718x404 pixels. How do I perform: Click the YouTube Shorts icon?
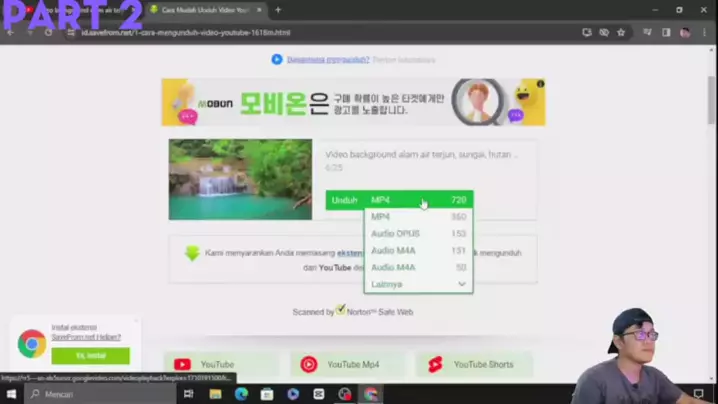pyautogui.click(x=435, y=365)
